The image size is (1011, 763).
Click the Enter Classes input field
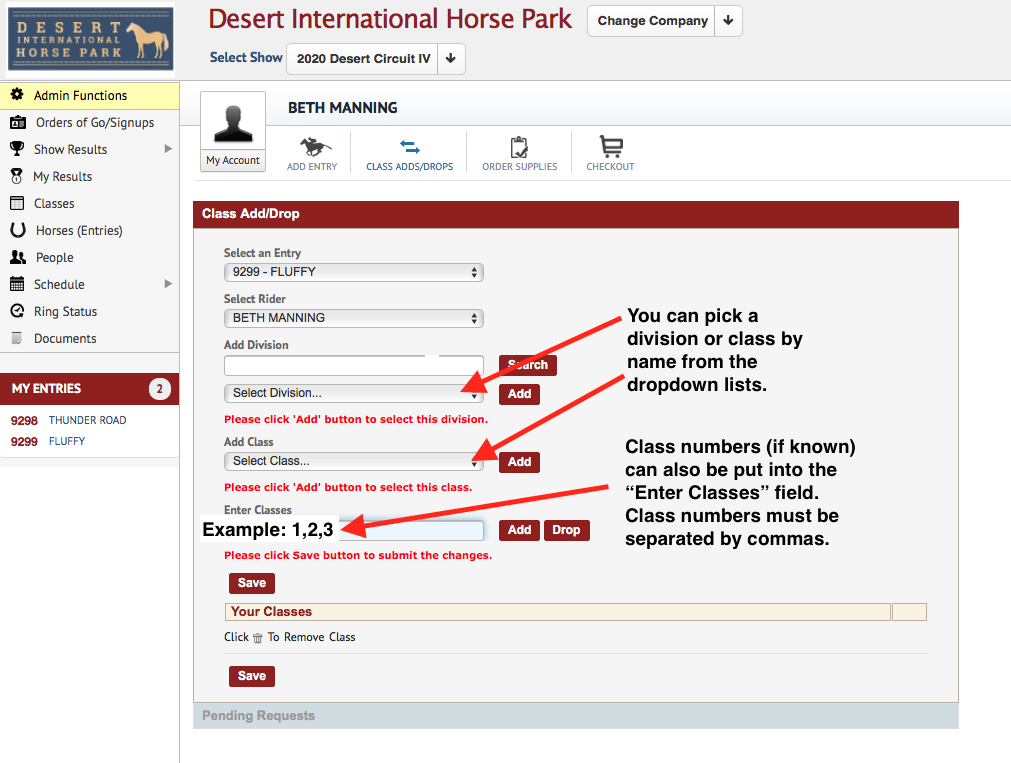(353, 530)
